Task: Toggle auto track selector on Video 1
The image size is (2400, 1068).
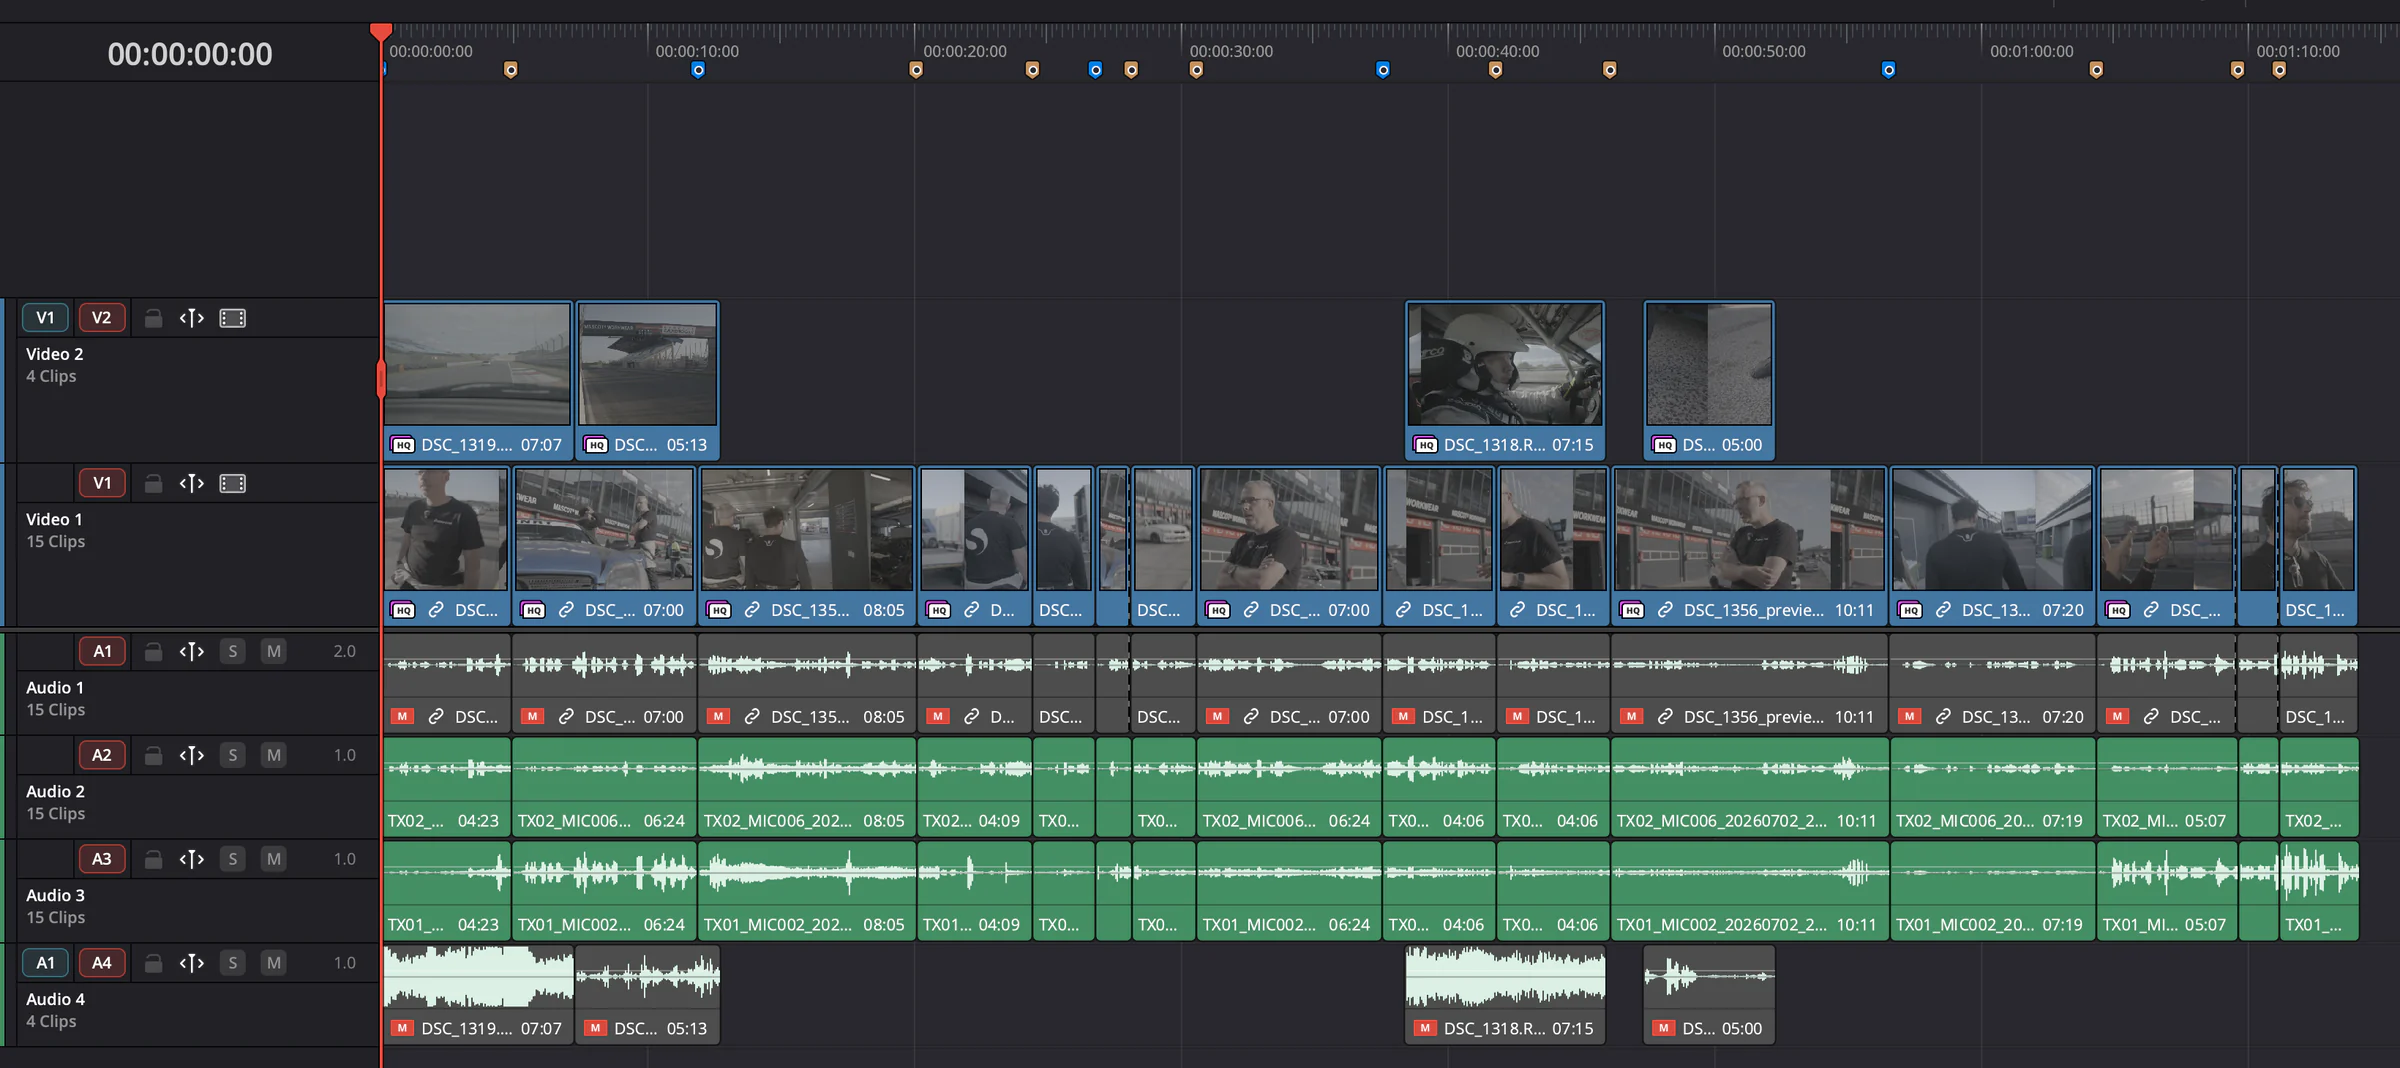Action: 192,484
